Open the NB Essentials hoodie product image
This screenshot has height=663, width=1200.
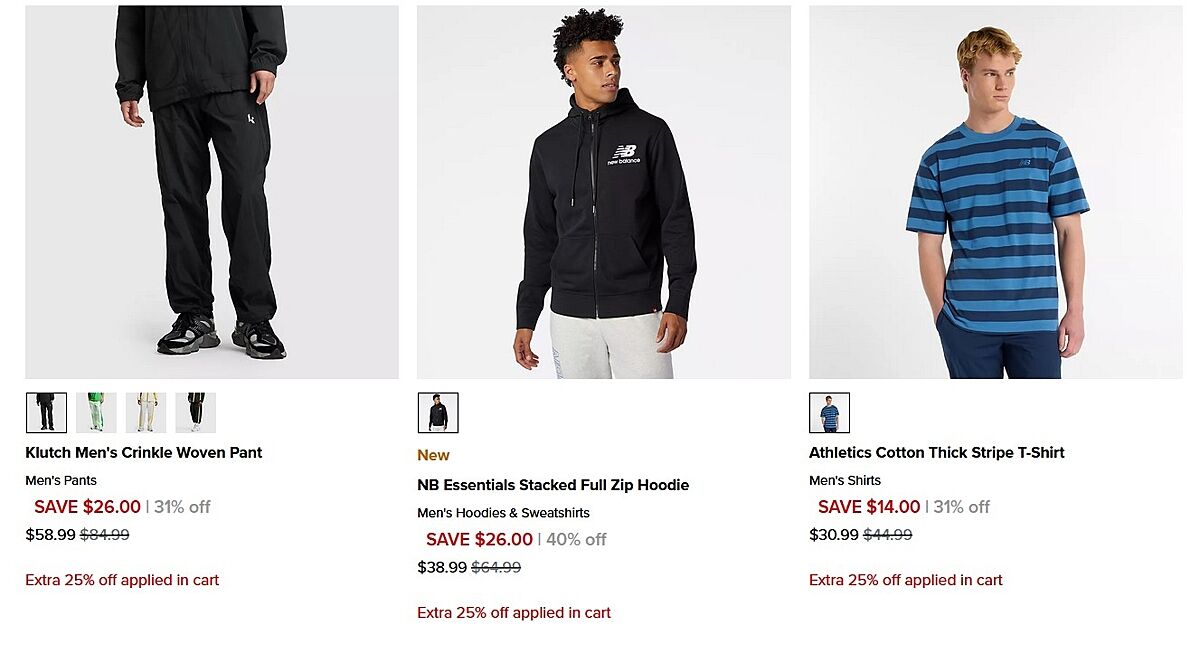pyautogui.click(x=603, y=192)
